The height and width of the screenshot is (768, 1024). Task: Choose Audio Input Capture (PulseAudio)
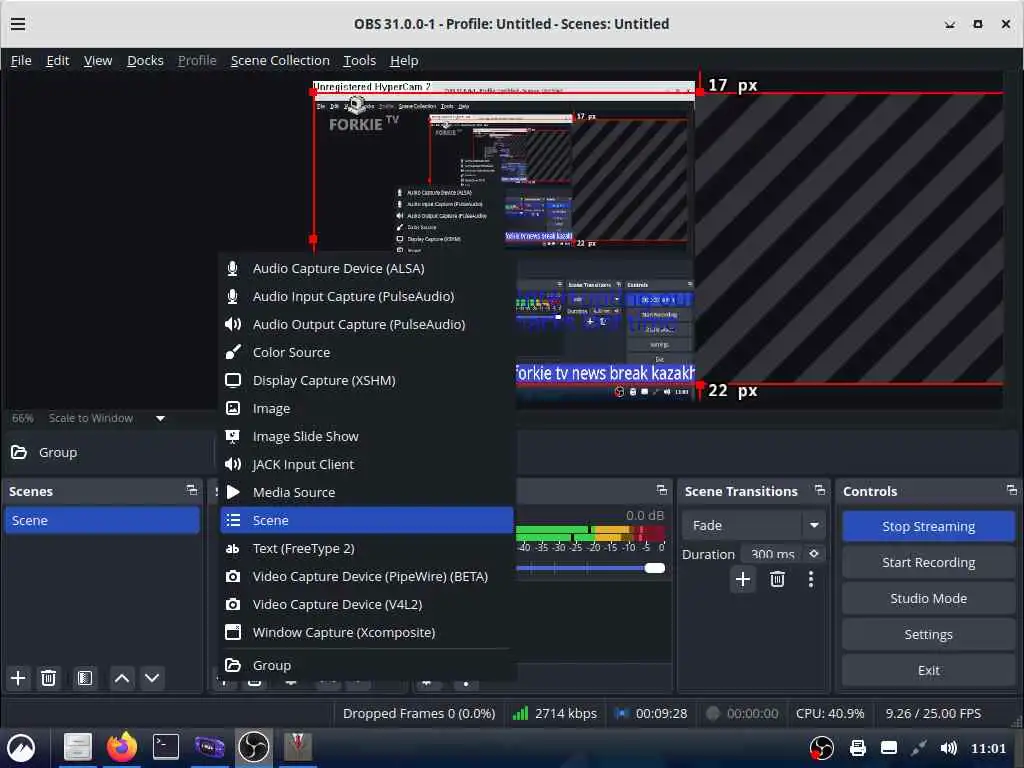[x=366, y=296]
